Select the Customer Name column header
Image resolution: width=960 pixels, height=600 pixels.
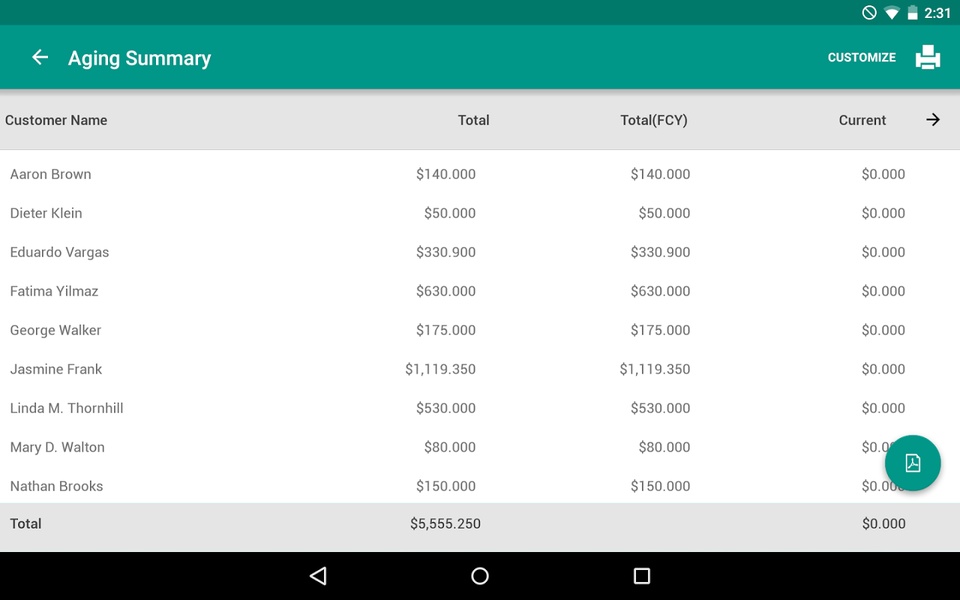56,120
